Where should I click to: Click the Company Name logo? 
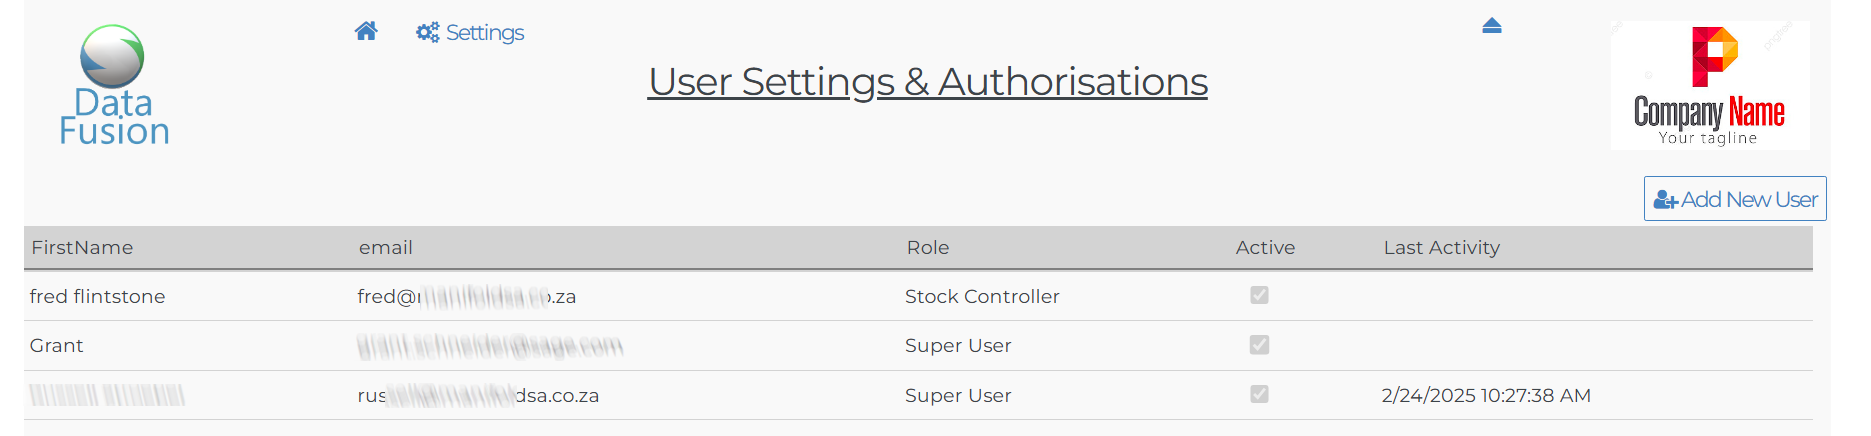(x=1709, y=86)
